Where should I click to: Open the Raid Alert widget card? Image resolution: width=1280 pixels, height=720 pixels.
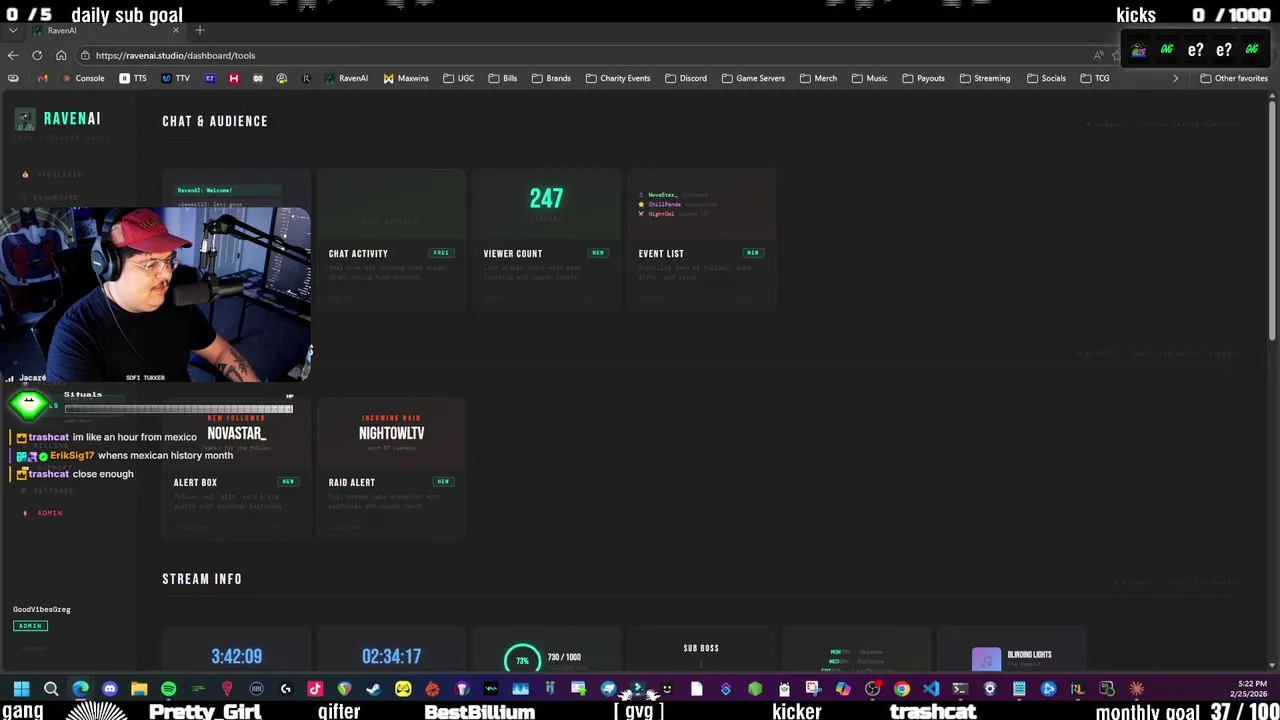(391, 469)
